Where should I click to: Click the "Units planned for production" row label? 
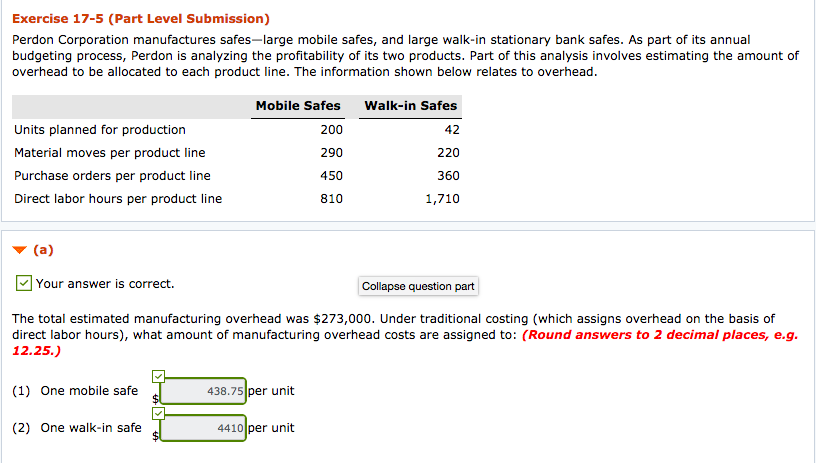click(100, 130)
